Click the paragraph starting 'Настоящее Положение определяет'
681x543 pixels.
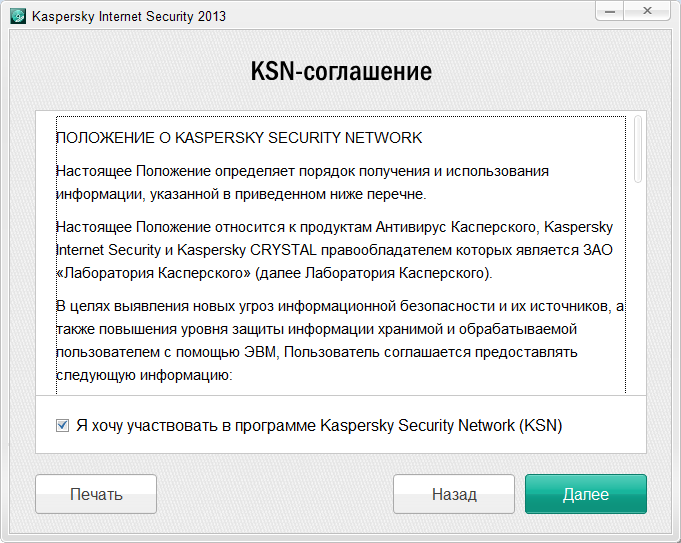(302, 182)
